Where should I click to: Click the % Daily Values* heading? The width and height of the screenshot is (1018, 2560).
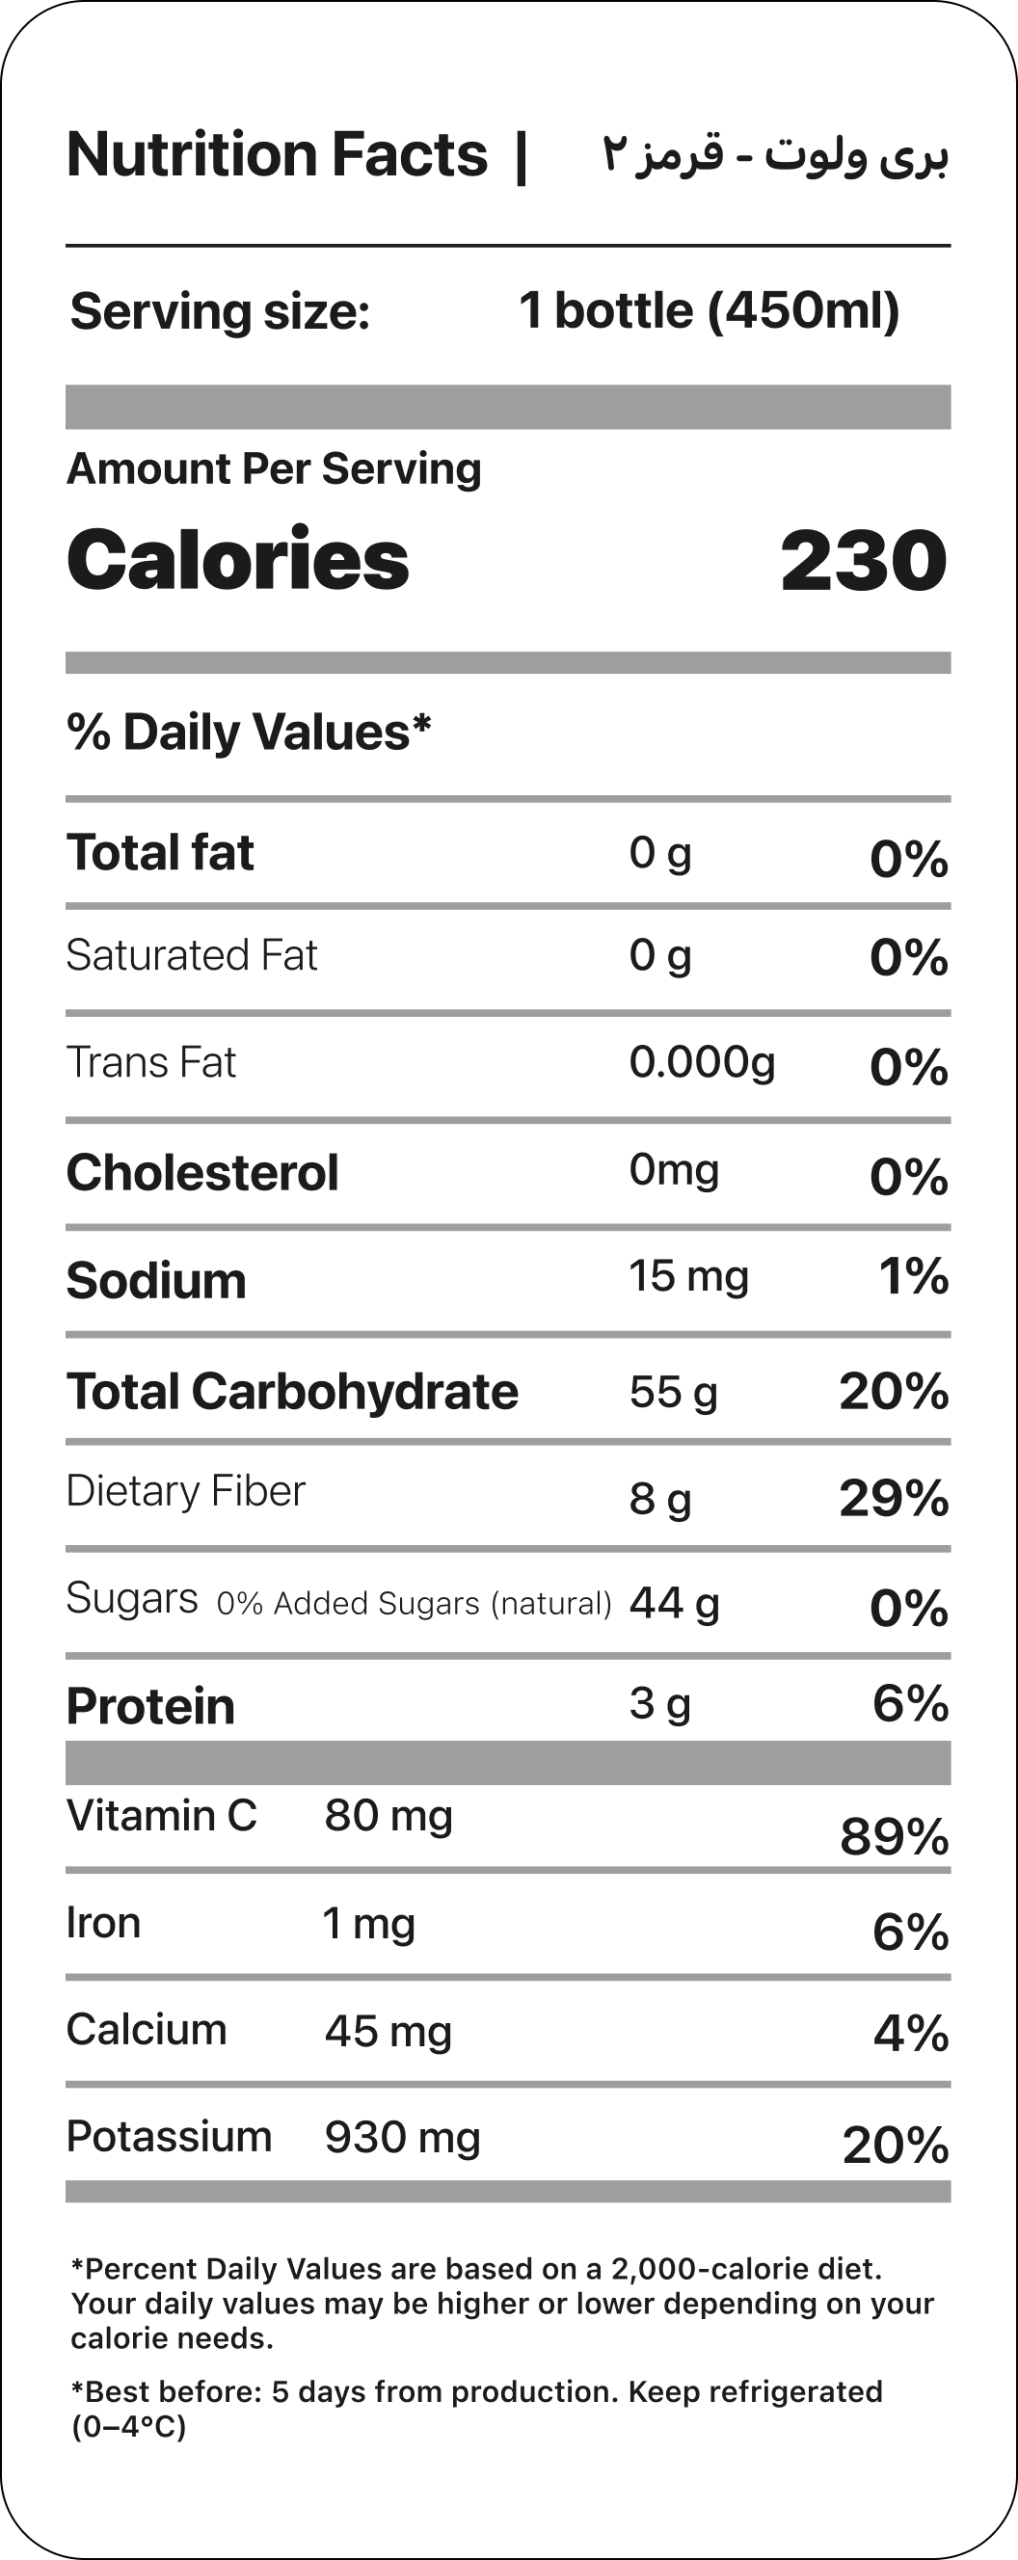point(249,732)
